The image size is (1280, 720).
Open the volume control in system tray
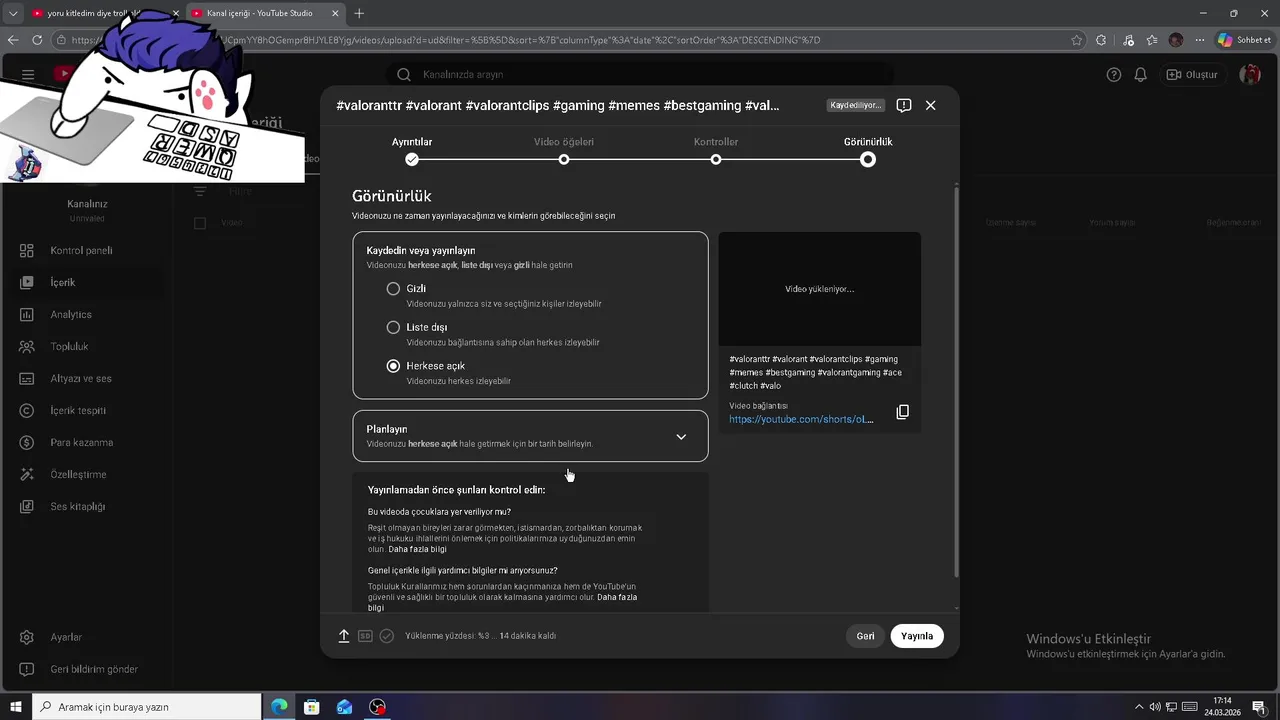1155,707
